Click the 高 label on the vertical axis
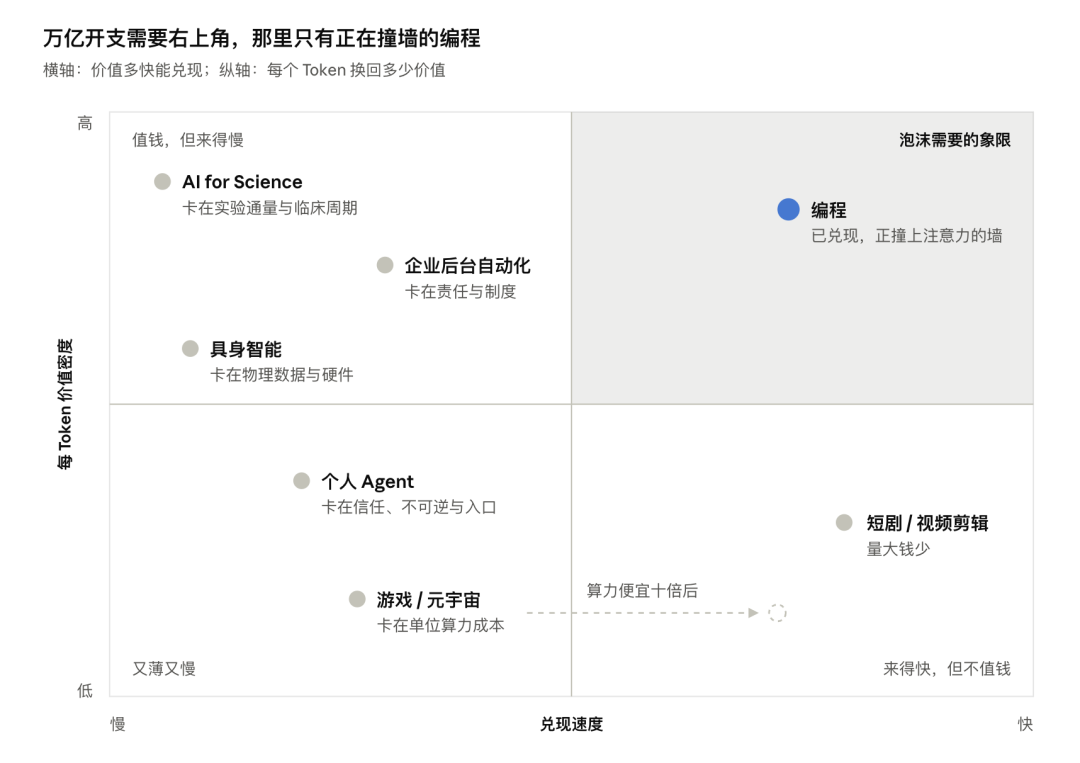Image resolution: width=1080 pixels, height=763 pixels. click(85, 123)
